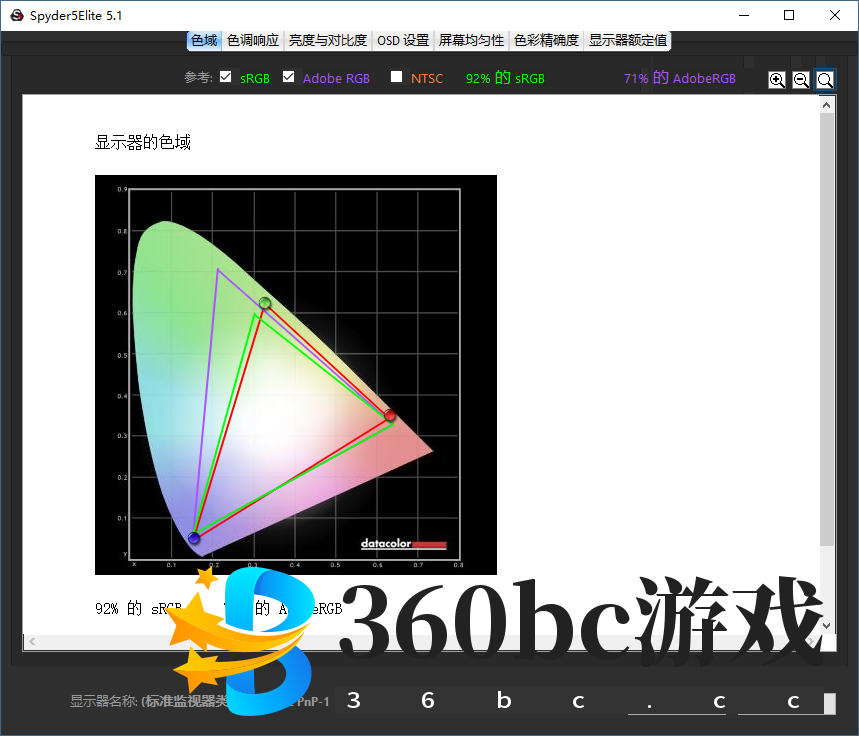Click the horizontal scrollbar left arrow

point(31,641)
